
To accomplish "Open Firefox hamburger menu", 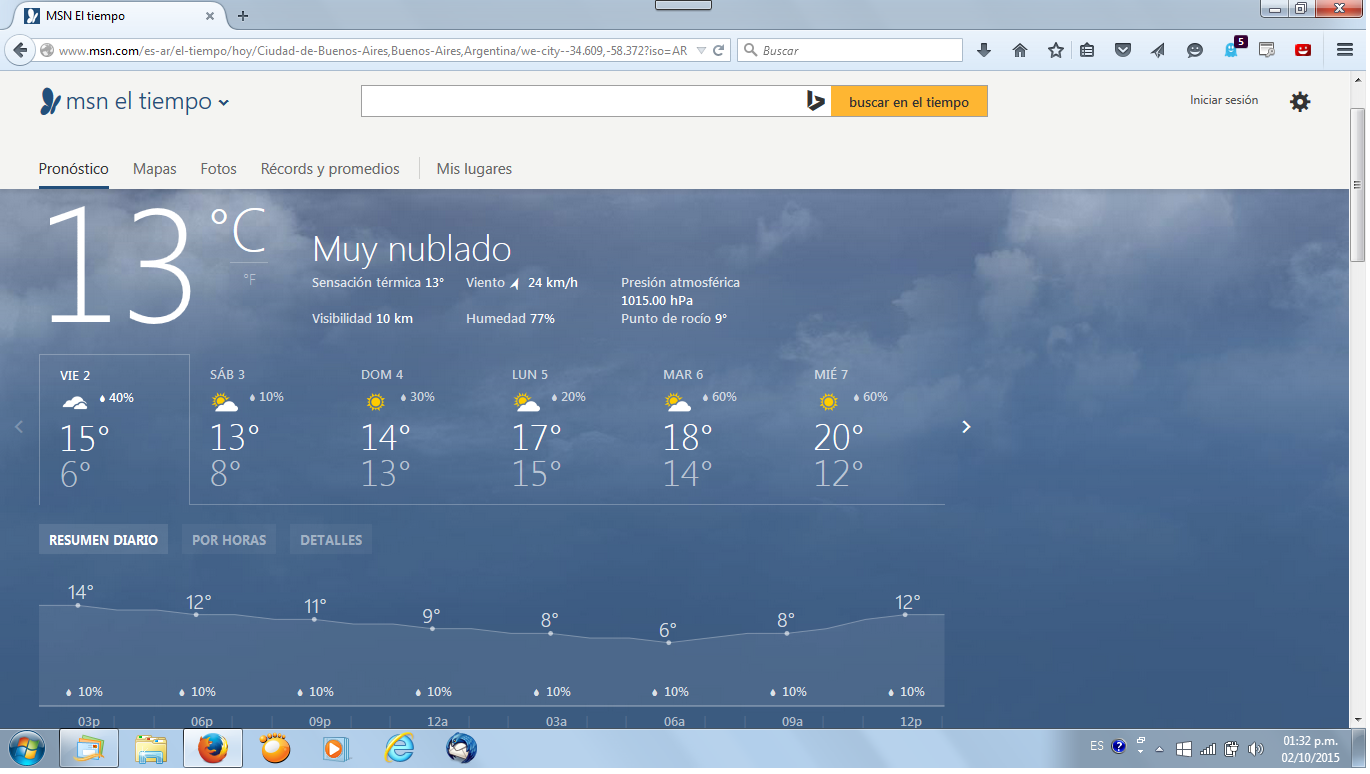I will pos(1345,50).
